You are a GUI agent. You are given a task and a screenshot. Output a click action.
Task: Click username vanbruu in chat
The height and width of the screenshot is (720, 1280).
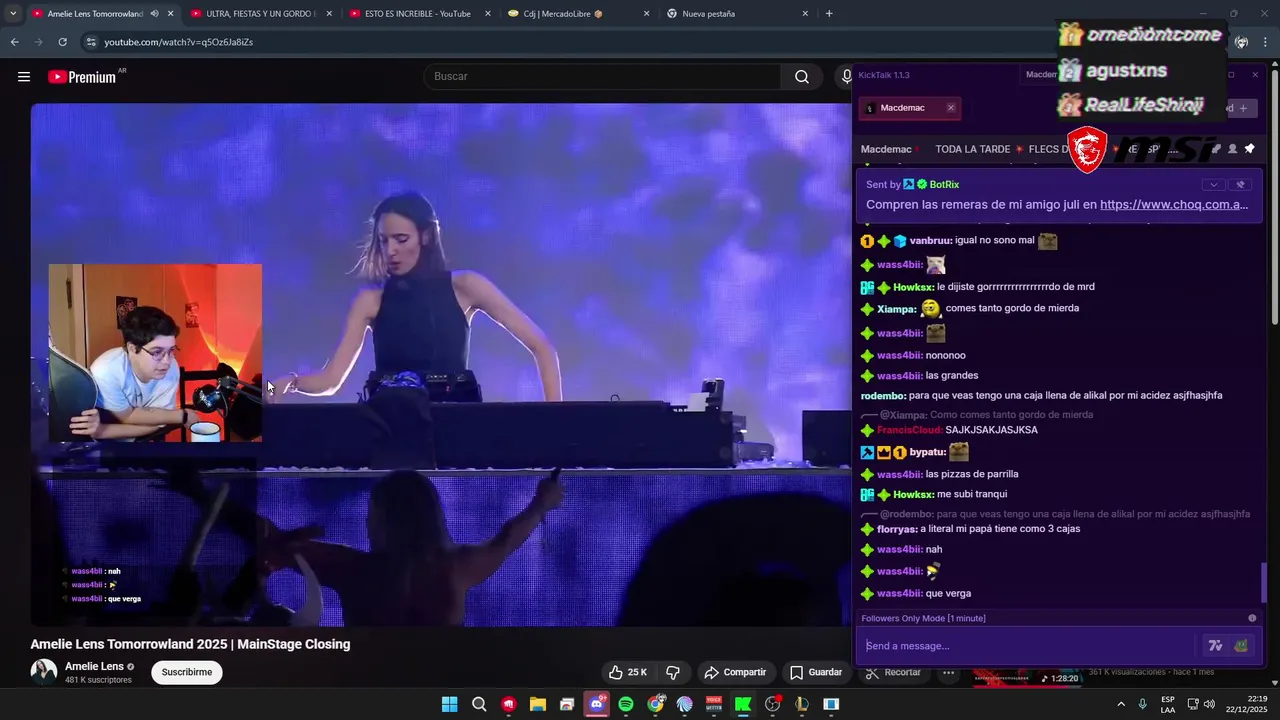click(930, 241)
